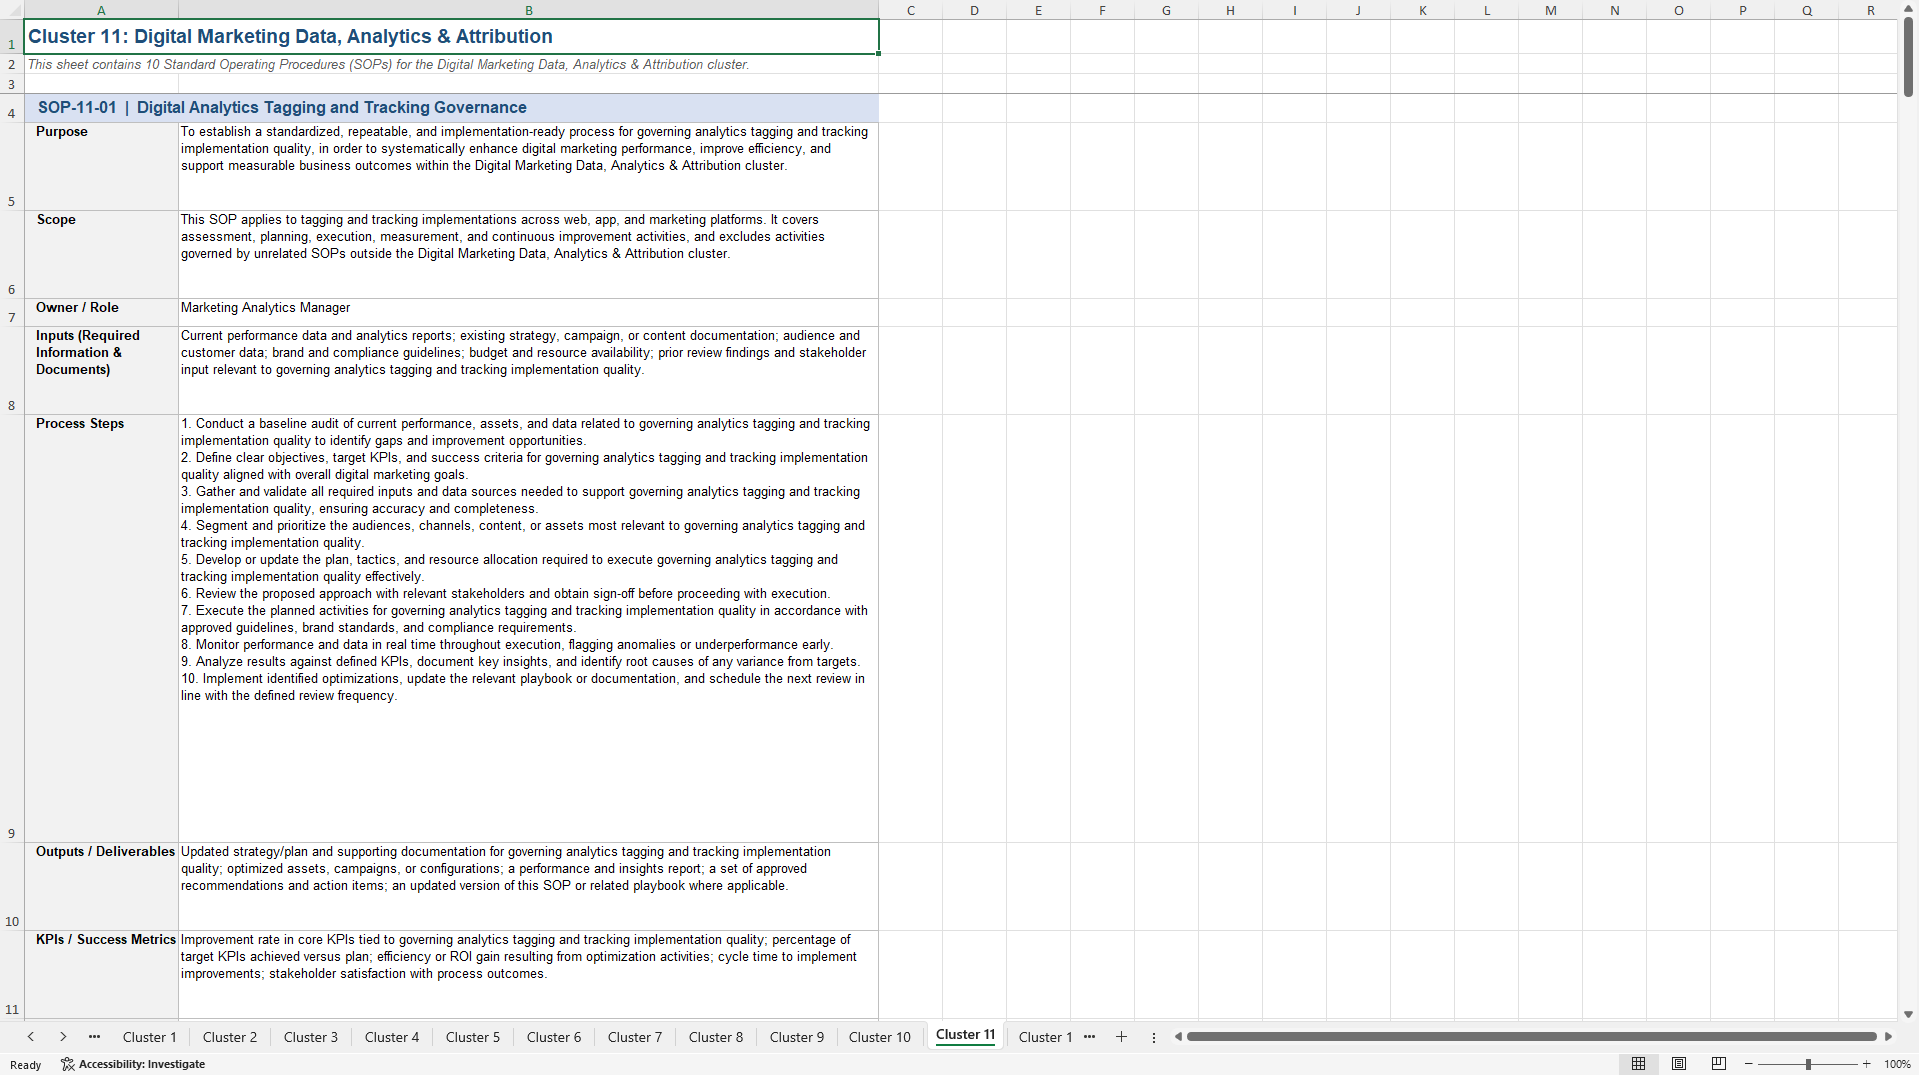Select column C header

(911, 10)
